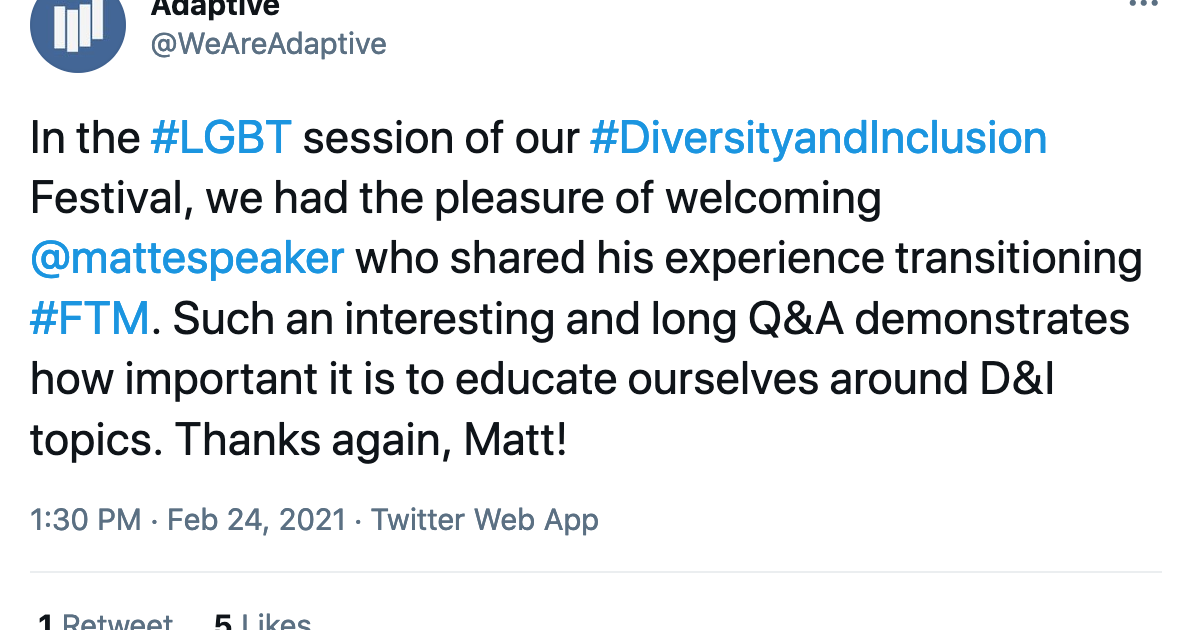Click the 'Thanks again, Matt!' sentence
1194x630 pixels.
pos(371,440)
